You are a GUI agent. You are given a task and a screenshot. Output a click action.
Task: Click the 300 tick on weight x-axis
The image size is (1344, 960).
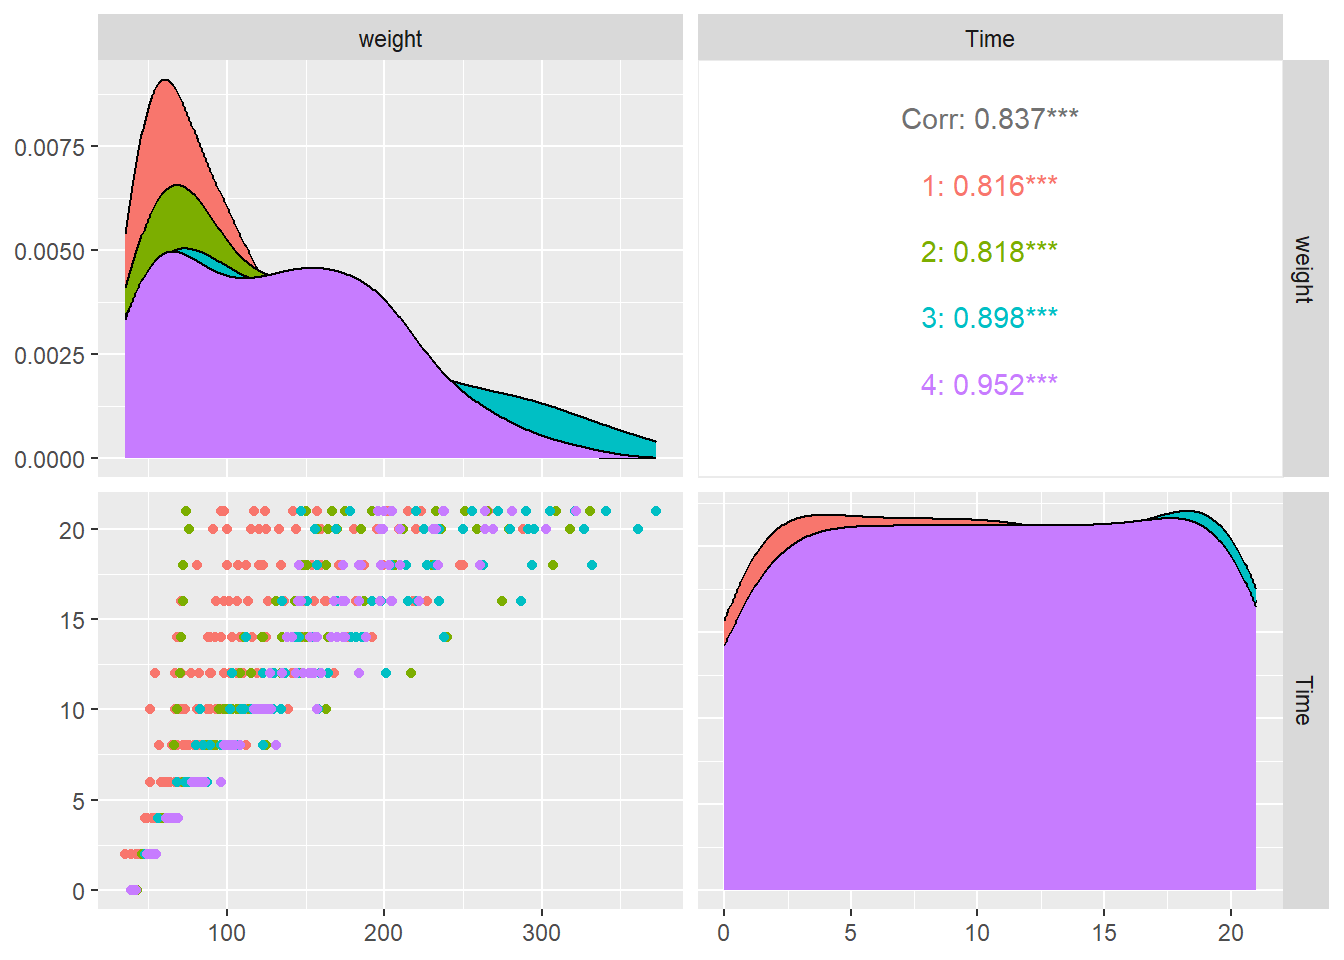click(x=541, y=933)
